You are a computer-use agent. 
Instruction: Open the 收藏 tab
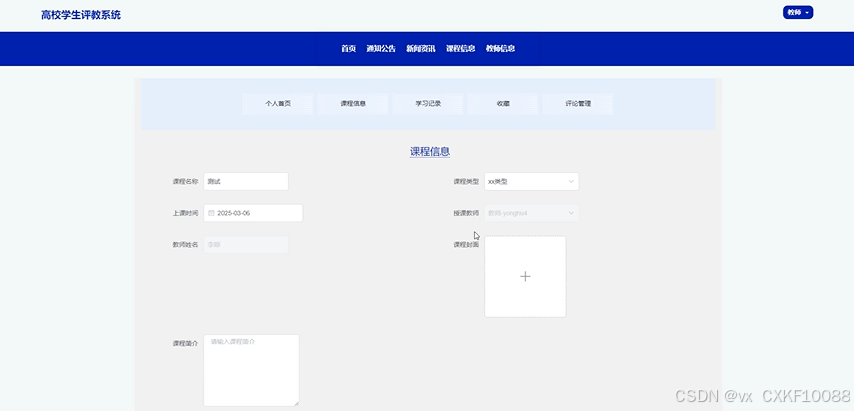[x=503, y=104]
